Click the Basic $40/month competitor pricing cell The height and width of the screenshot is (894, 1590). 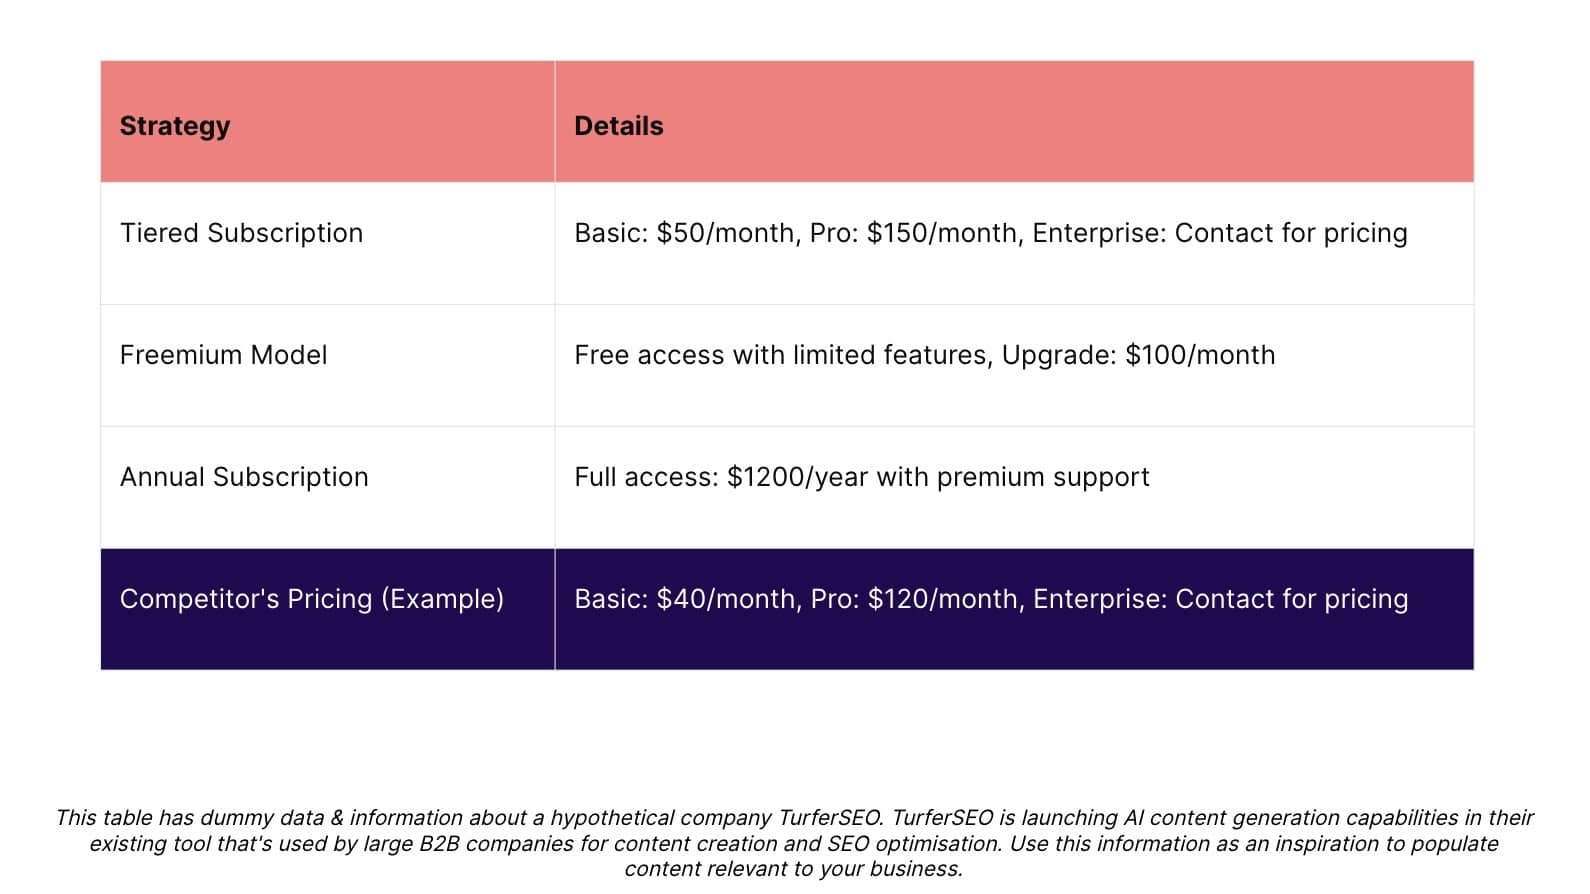(x=1014, y=609)
